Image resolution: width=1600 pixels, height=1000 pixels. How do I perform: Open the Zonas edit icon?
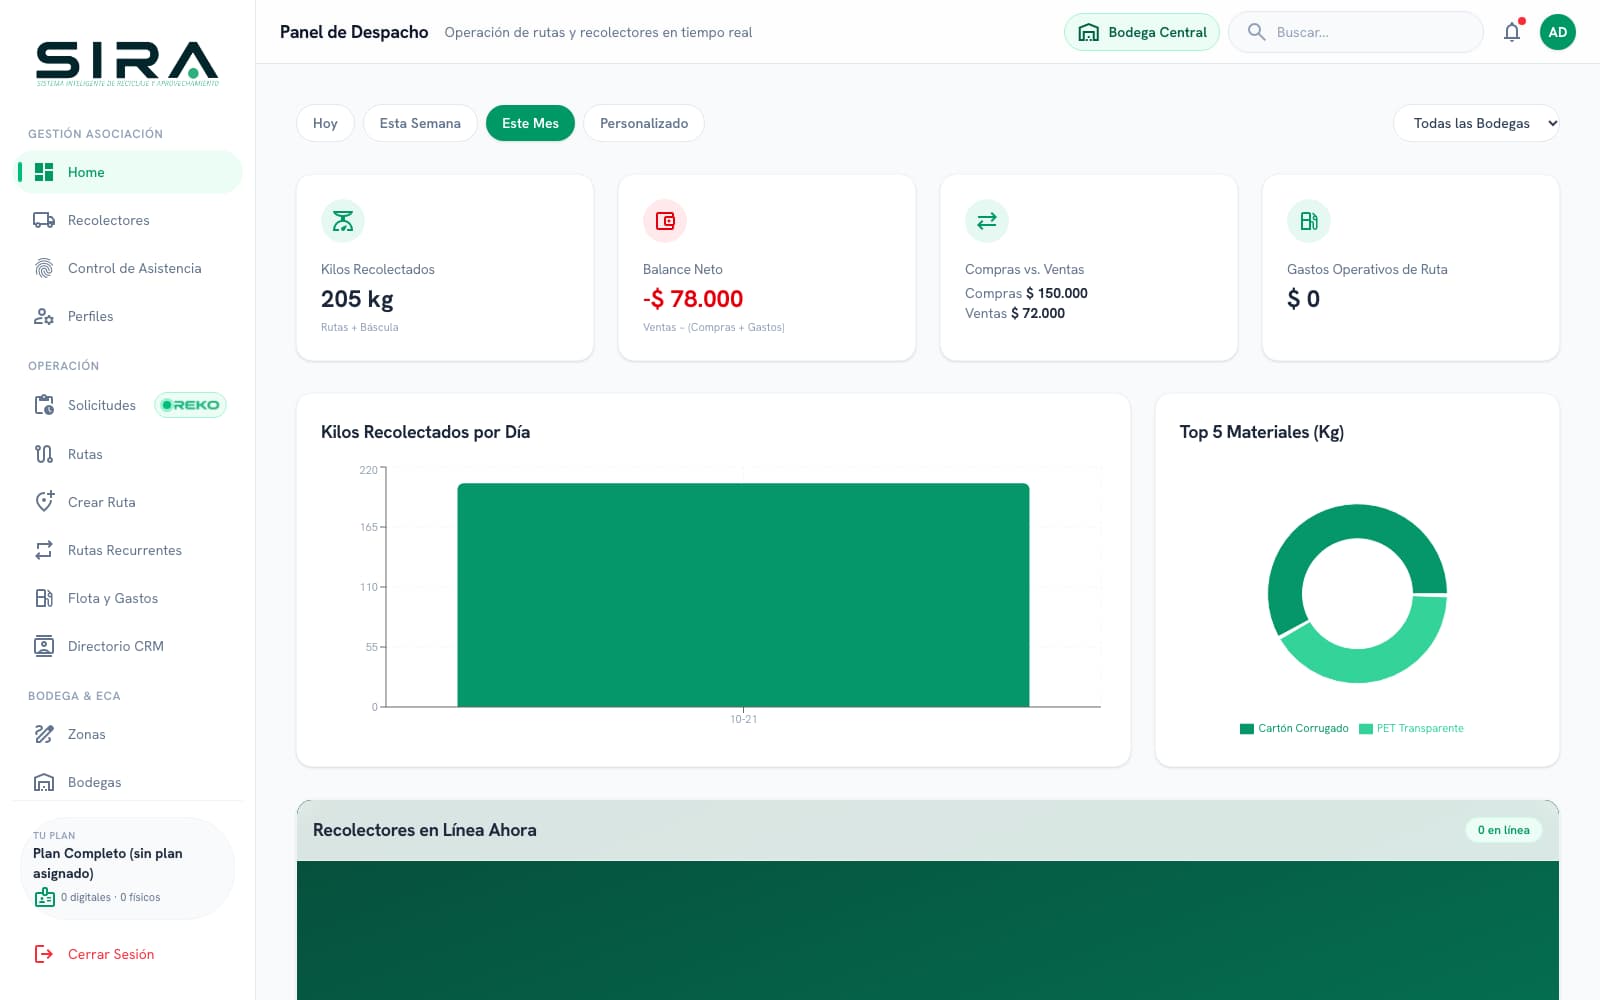44,734
